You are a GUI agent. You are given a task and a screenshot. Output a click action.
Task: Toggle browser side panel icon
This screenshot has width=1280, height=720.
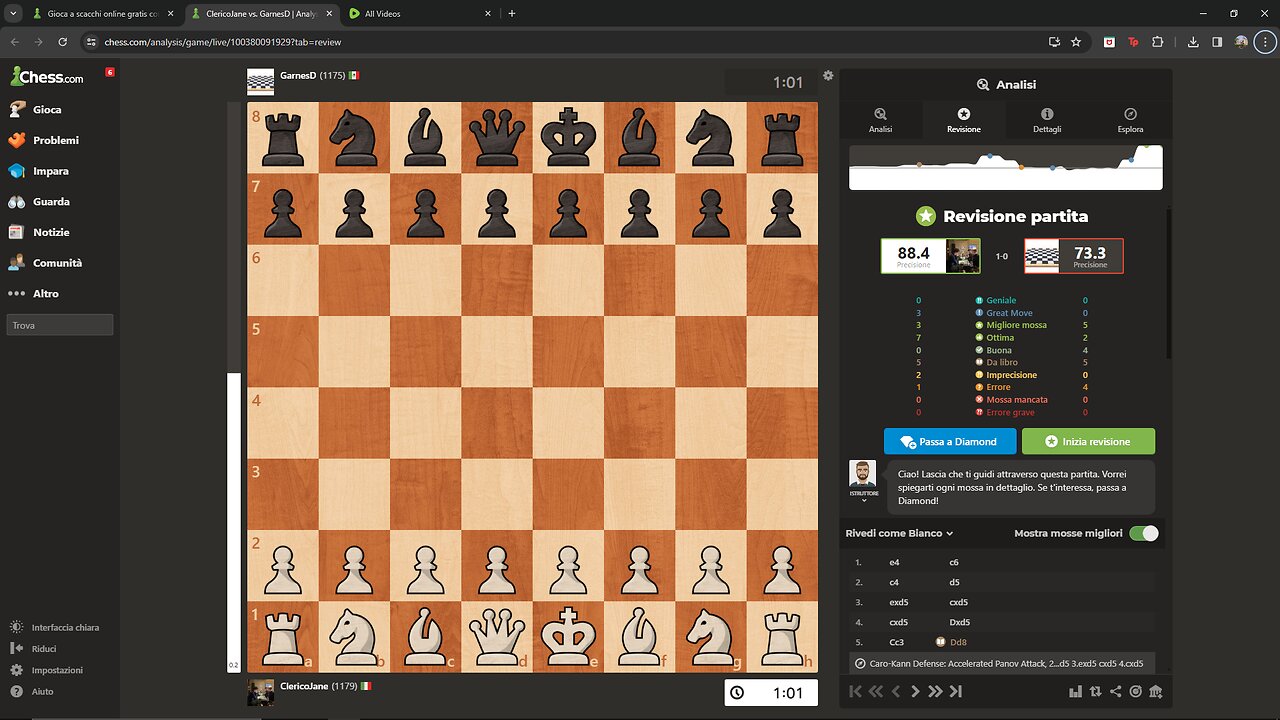(x=1217, y=42)
